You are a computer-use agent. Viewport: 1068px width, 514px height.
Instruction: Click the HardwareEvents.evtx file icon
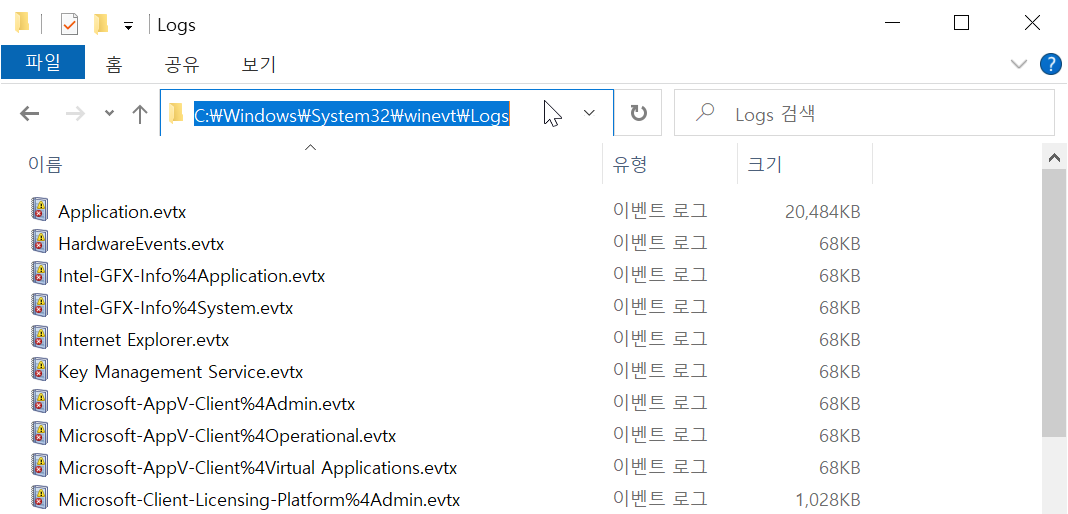(40, 242)
